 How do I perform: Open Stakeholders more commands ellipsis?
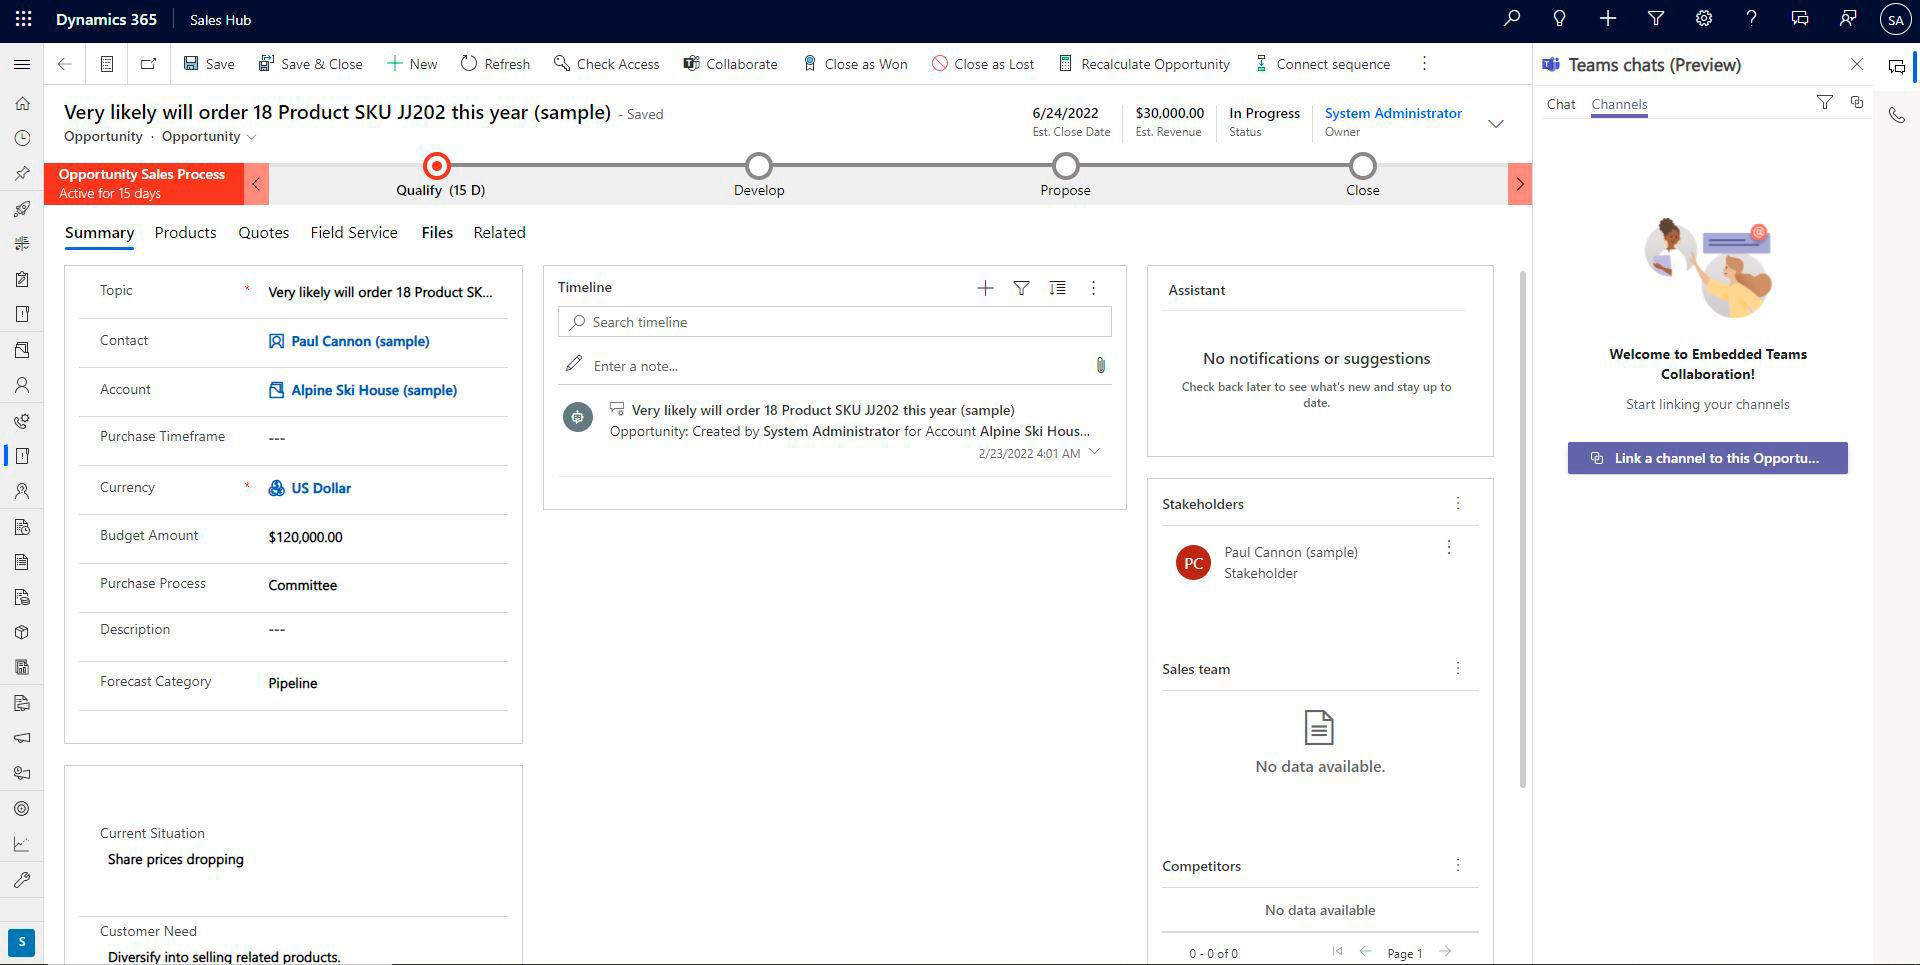pyautogui.click(x=1458, y=504)
